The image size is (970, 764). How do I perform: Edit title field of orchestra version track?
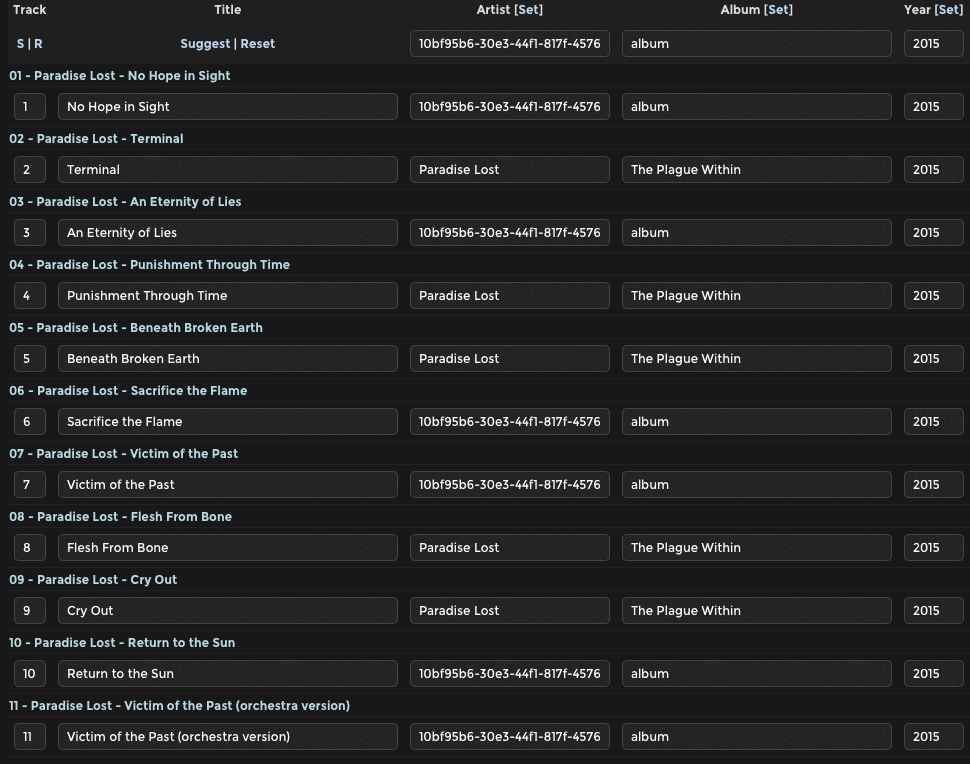click(227, 737)
